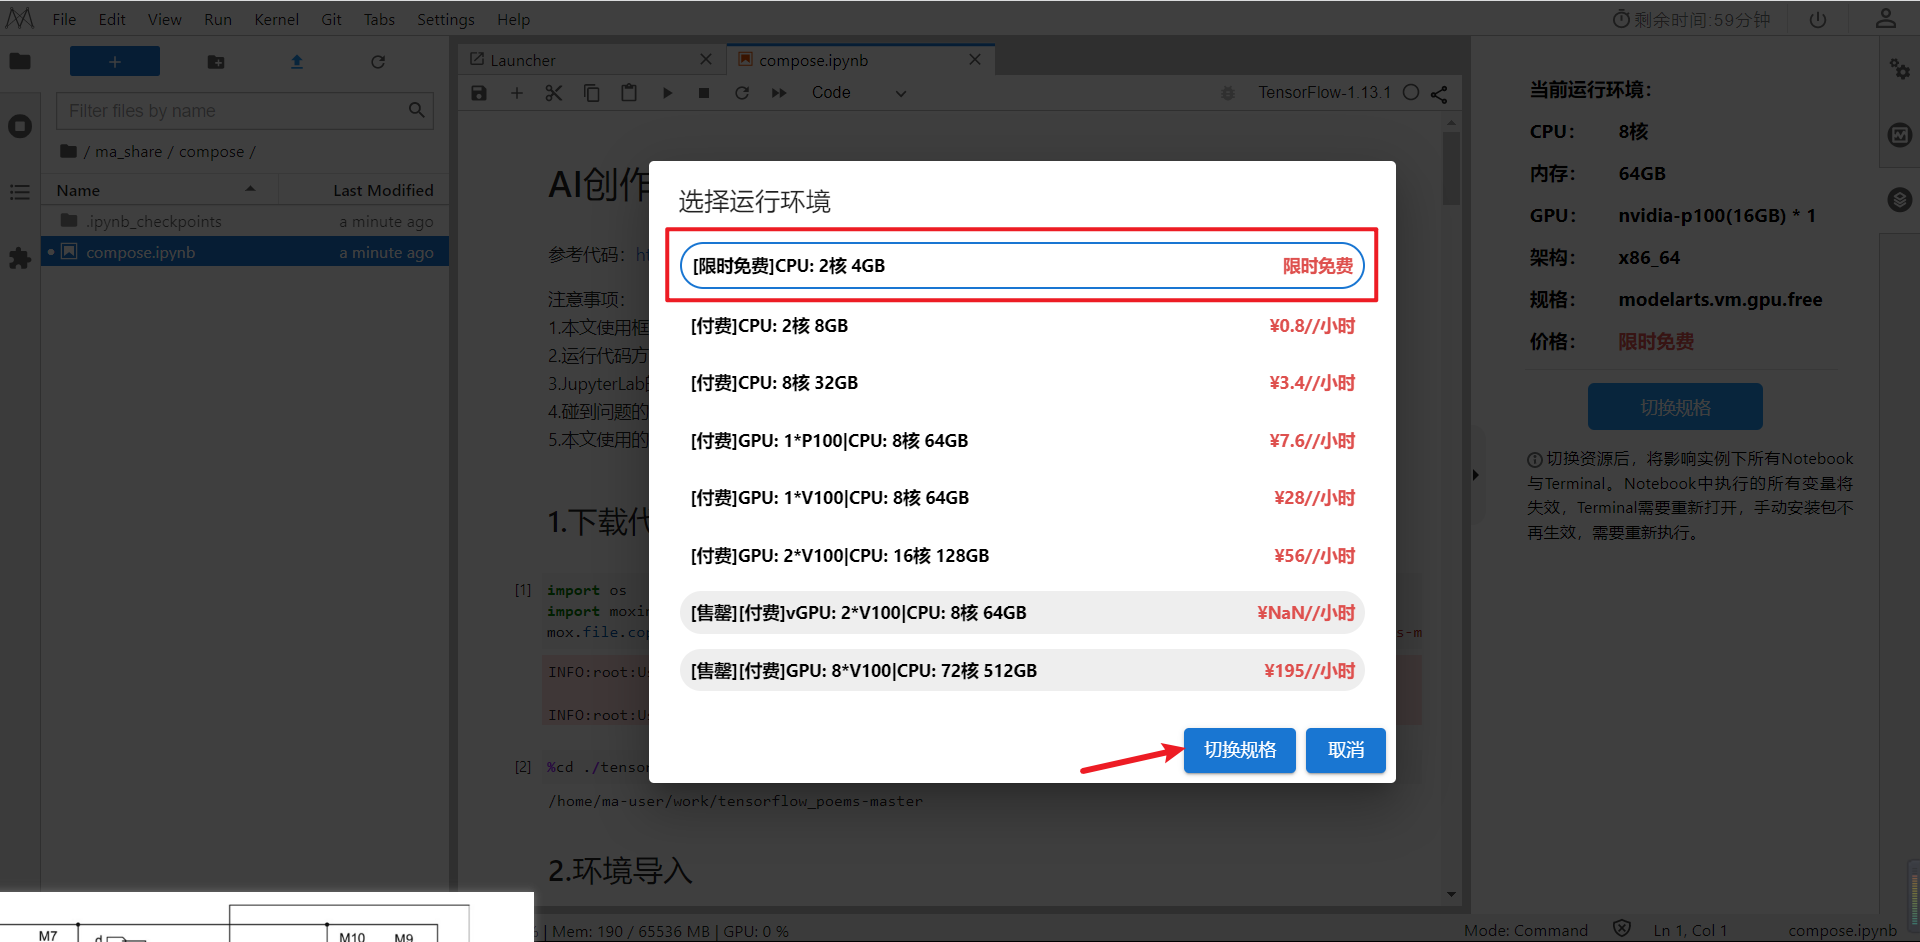Open the user account icon

pyautogui.click(x=1886, y=19)
